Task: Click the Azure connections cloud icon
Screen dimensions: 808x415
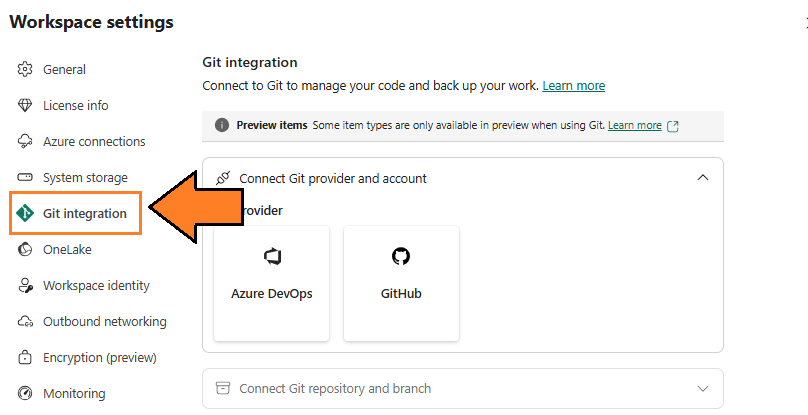Action: point(26,142)
